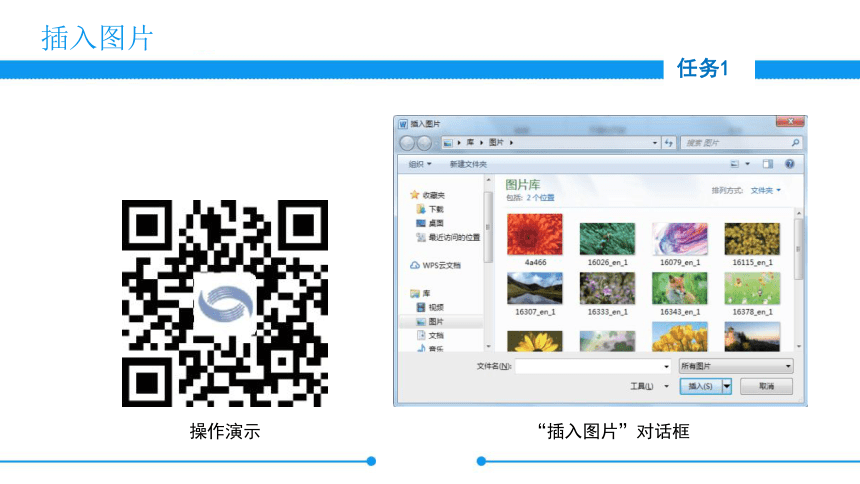Click the 取消 button
This screenshot has width=860, height=484.
(766, 386)
